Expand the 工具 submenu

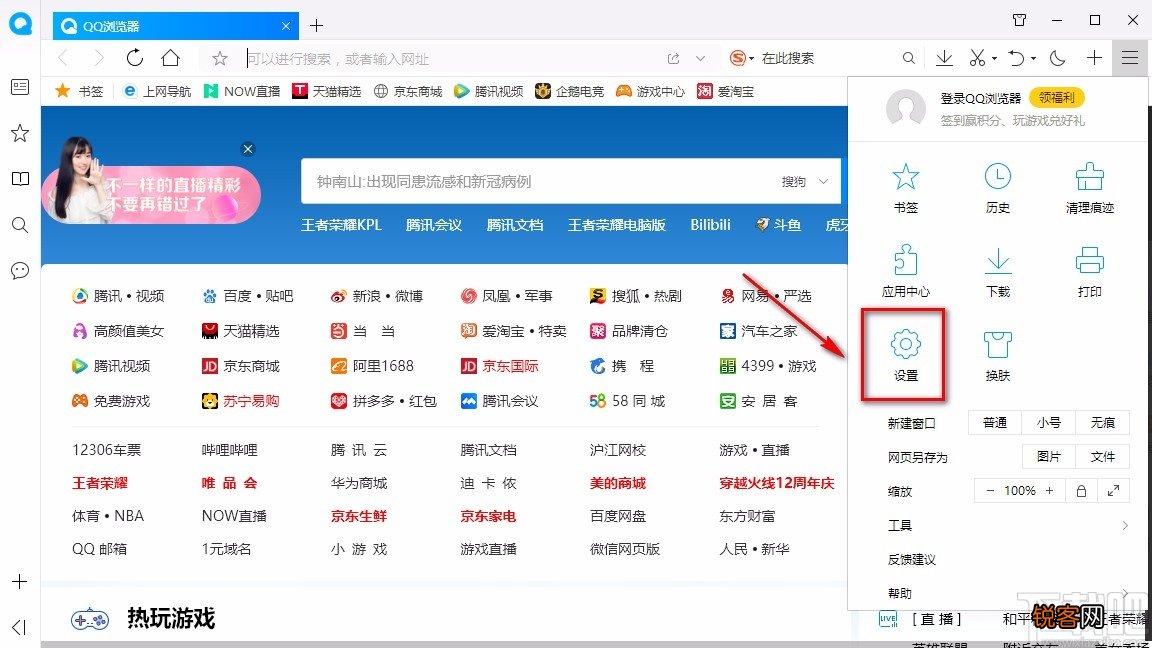pyautogui.click(x=1008, y=525)
